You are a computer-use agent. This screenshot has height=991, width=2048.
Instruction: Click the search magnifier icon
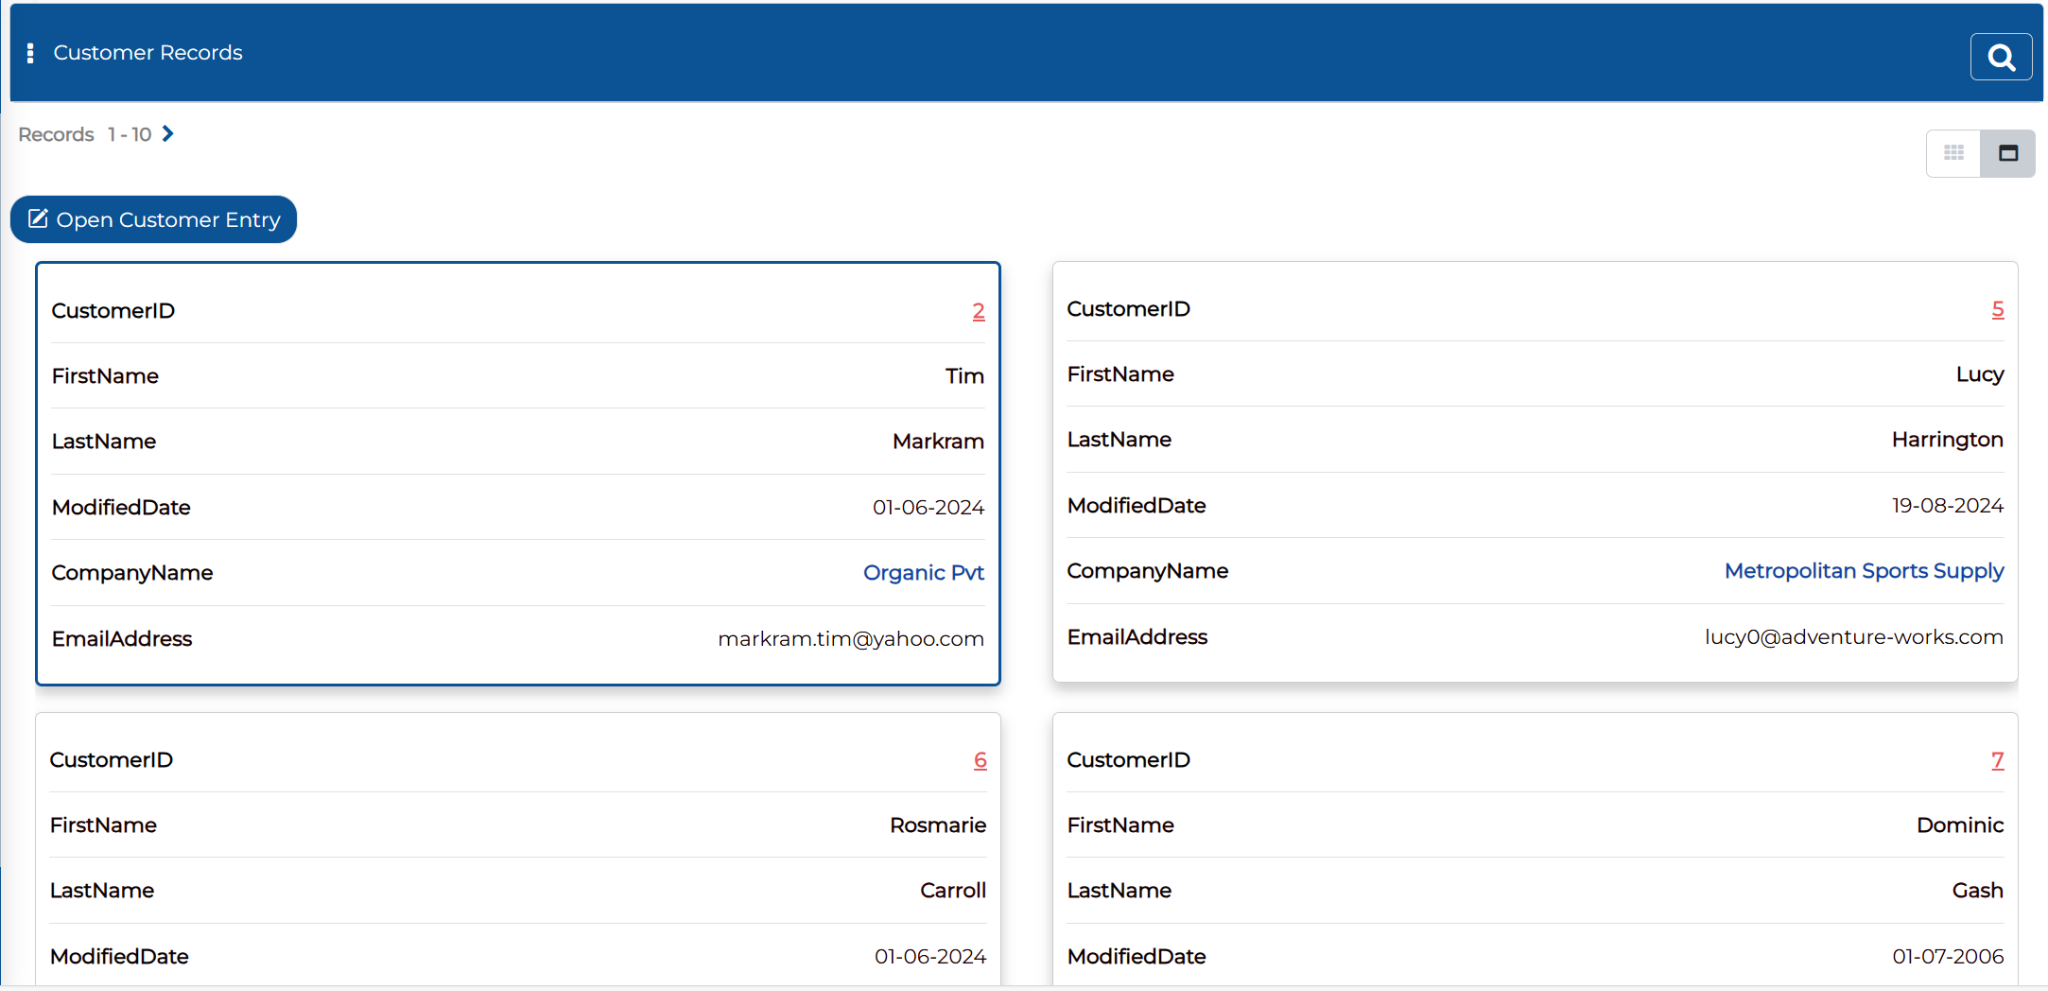coord(2001,57)
